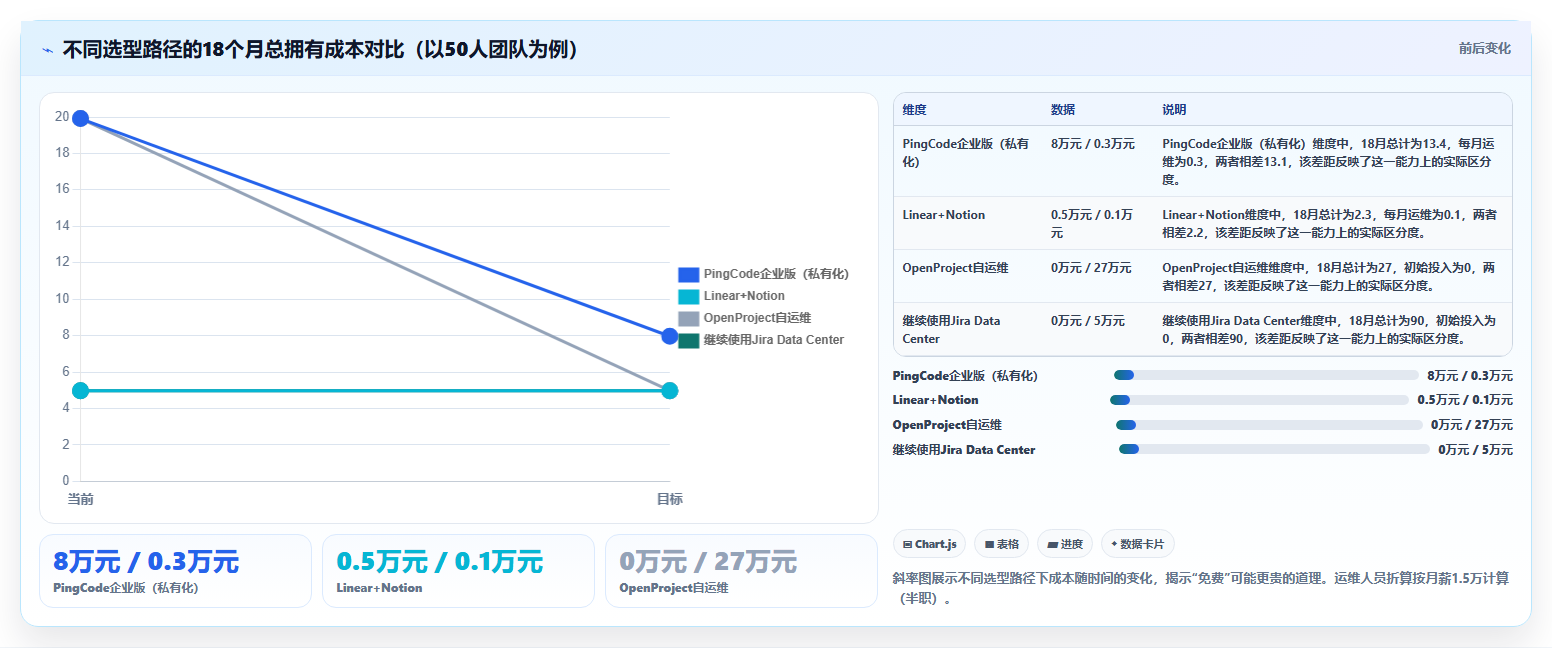Select 继续使用Jira Data Center table row name
The width and height of the screenshot is (1552, 648).
[951, 330]
